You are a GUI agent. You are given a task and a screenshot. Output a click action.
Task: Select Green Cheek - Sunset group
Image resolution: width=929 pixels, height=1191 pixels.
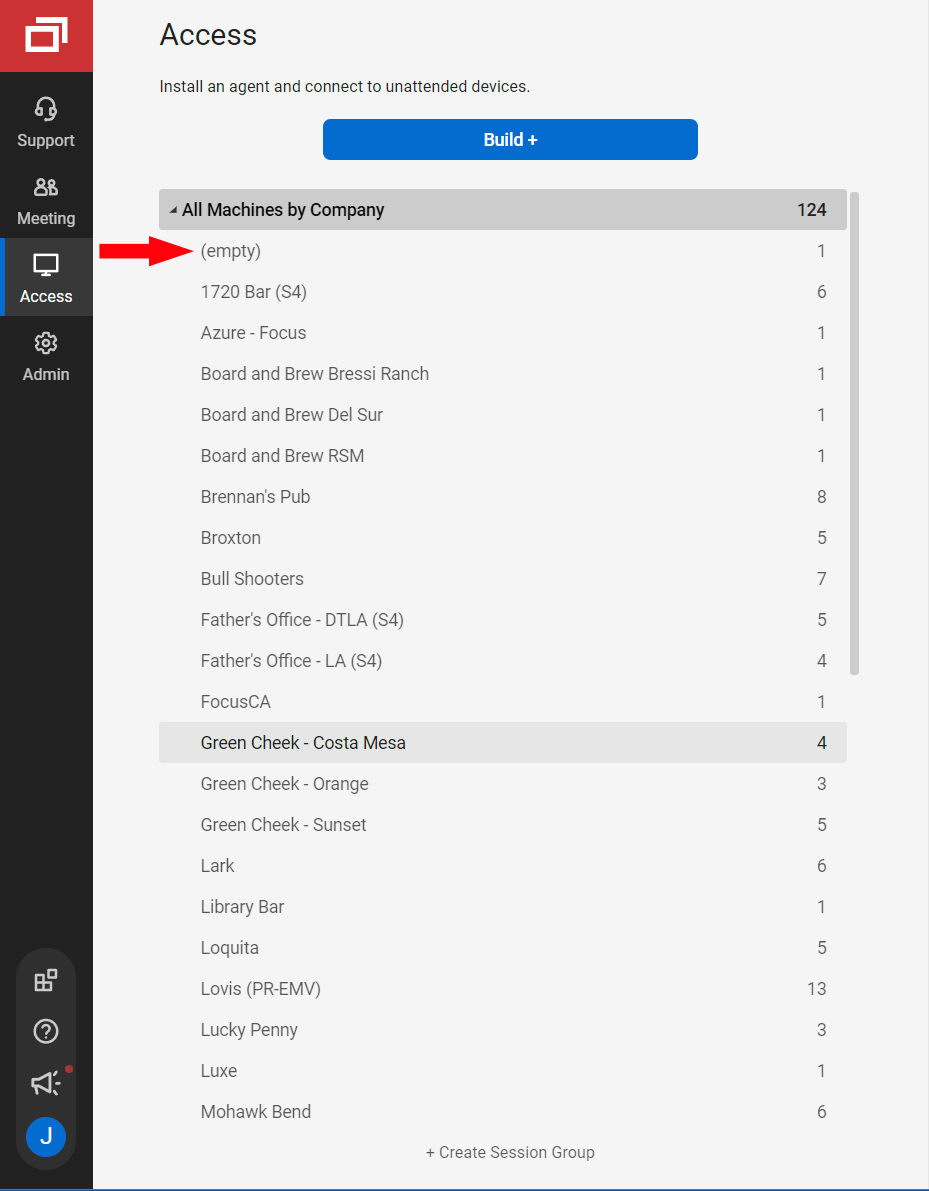(503, 825)
